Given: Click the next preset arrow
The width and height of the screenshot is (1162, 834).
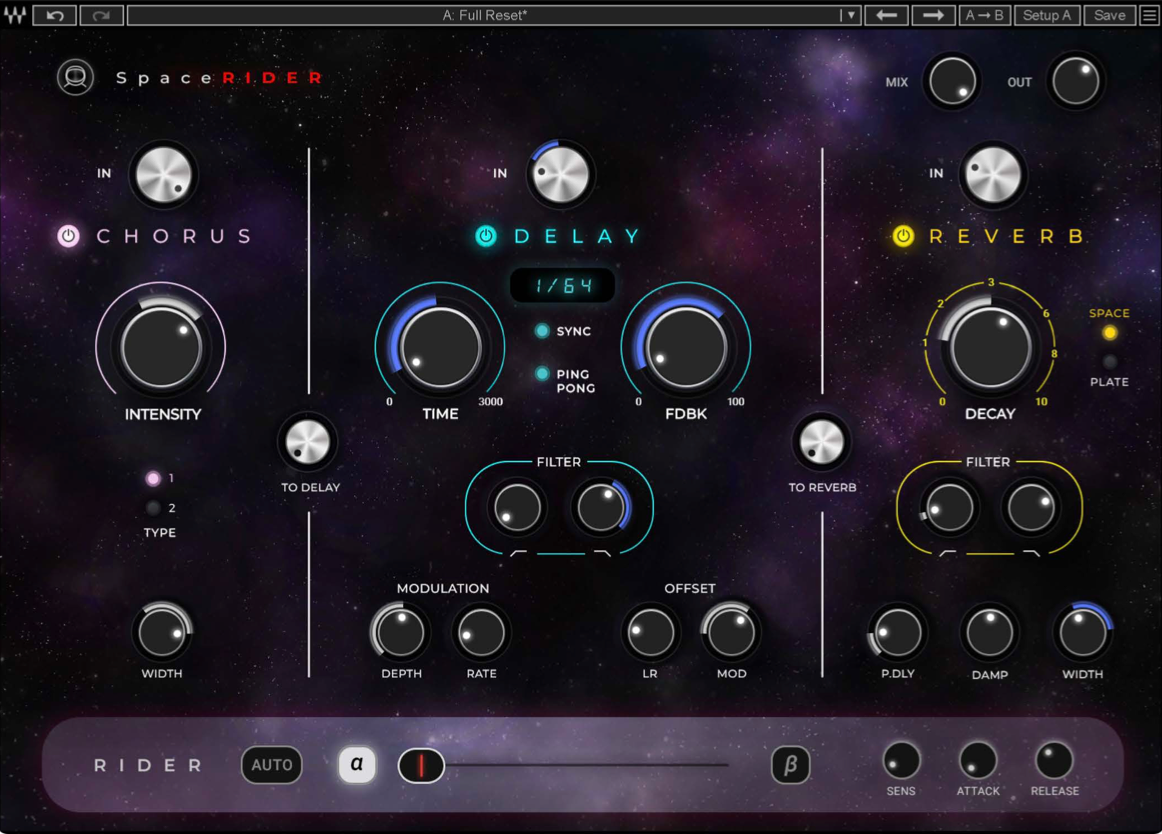Looking at the screenshot, I should click(x=933, y=14).
